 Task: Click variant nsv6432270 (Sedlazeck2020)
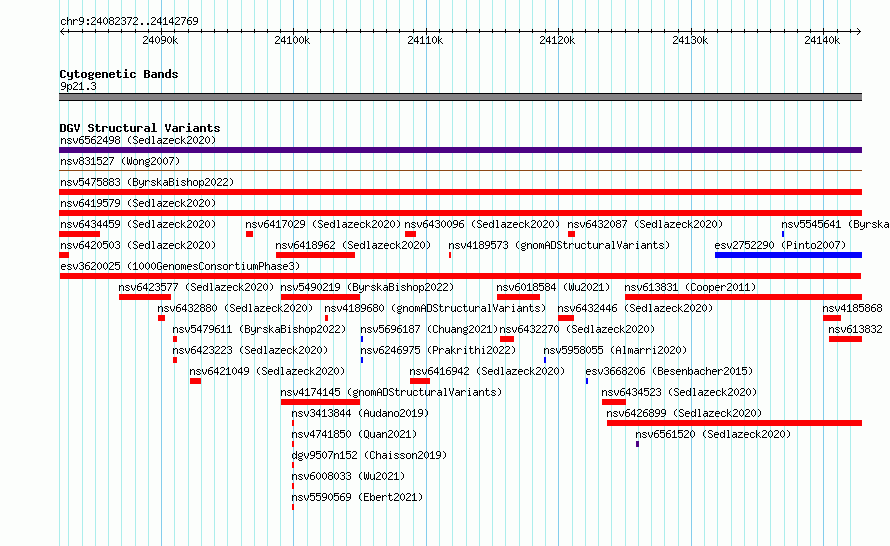[x=577, y=329]
